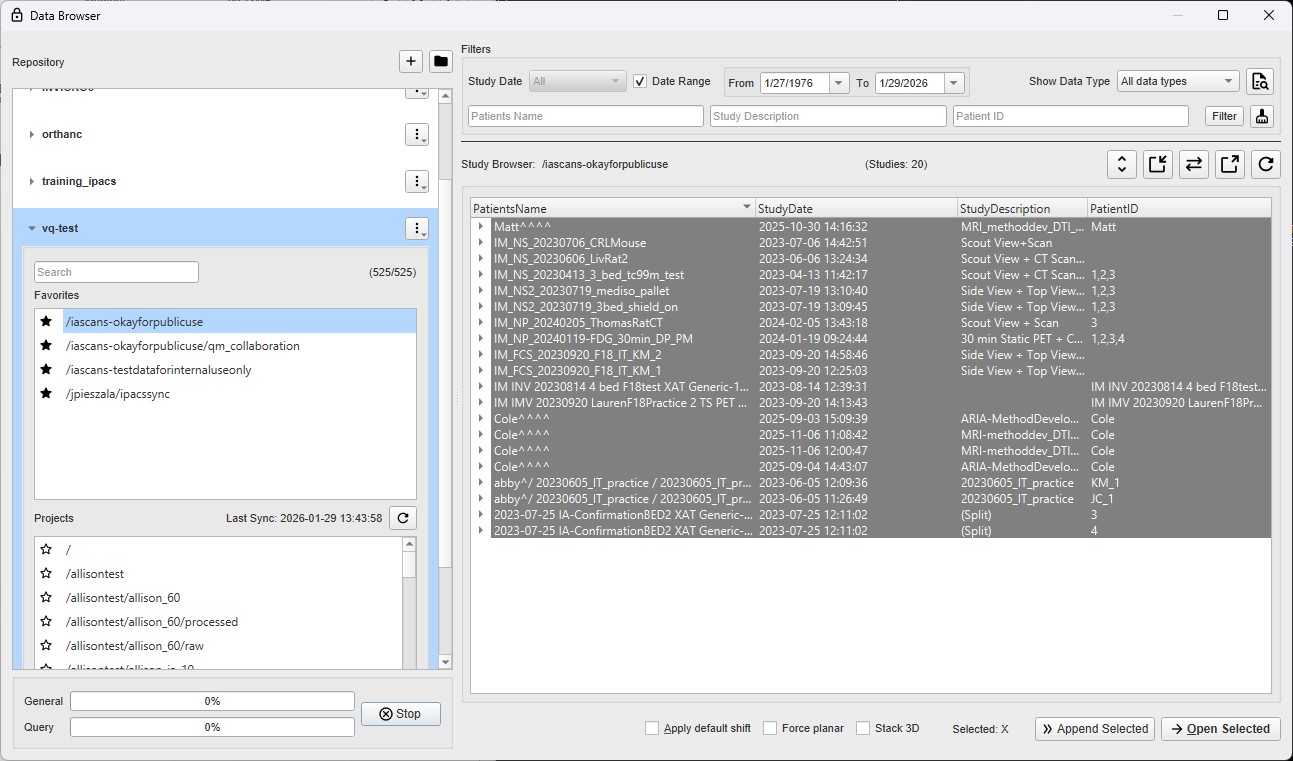1293x761 pixels.
Task: Click the transfer swap-arrows icon
Action: tap(1193, 164)
